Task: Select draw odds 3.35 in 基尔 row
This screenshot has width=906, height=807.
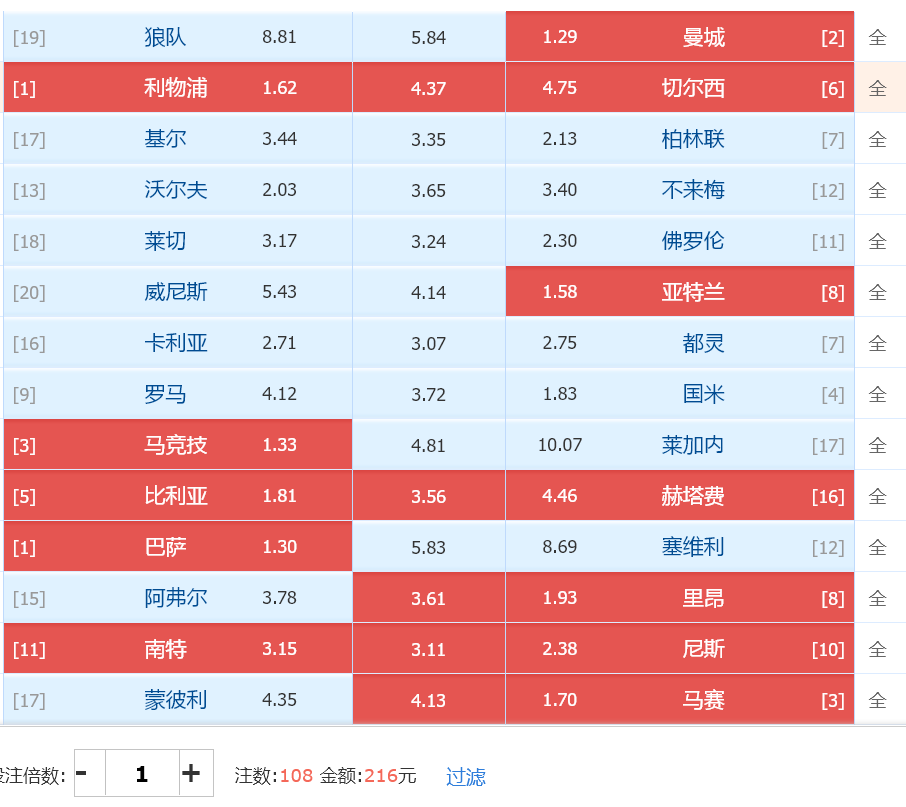Action: [x=429, y=139]
